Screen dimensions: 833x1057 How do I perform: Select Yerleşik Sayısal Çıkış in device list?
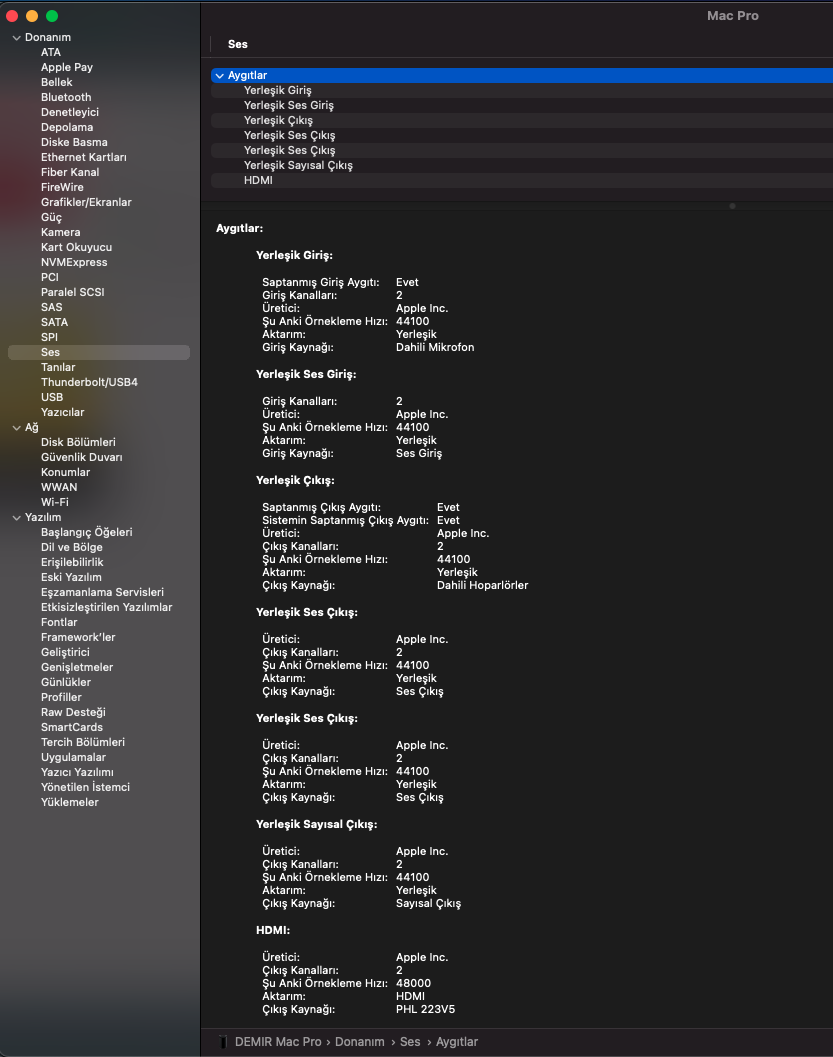pos(298,165)
